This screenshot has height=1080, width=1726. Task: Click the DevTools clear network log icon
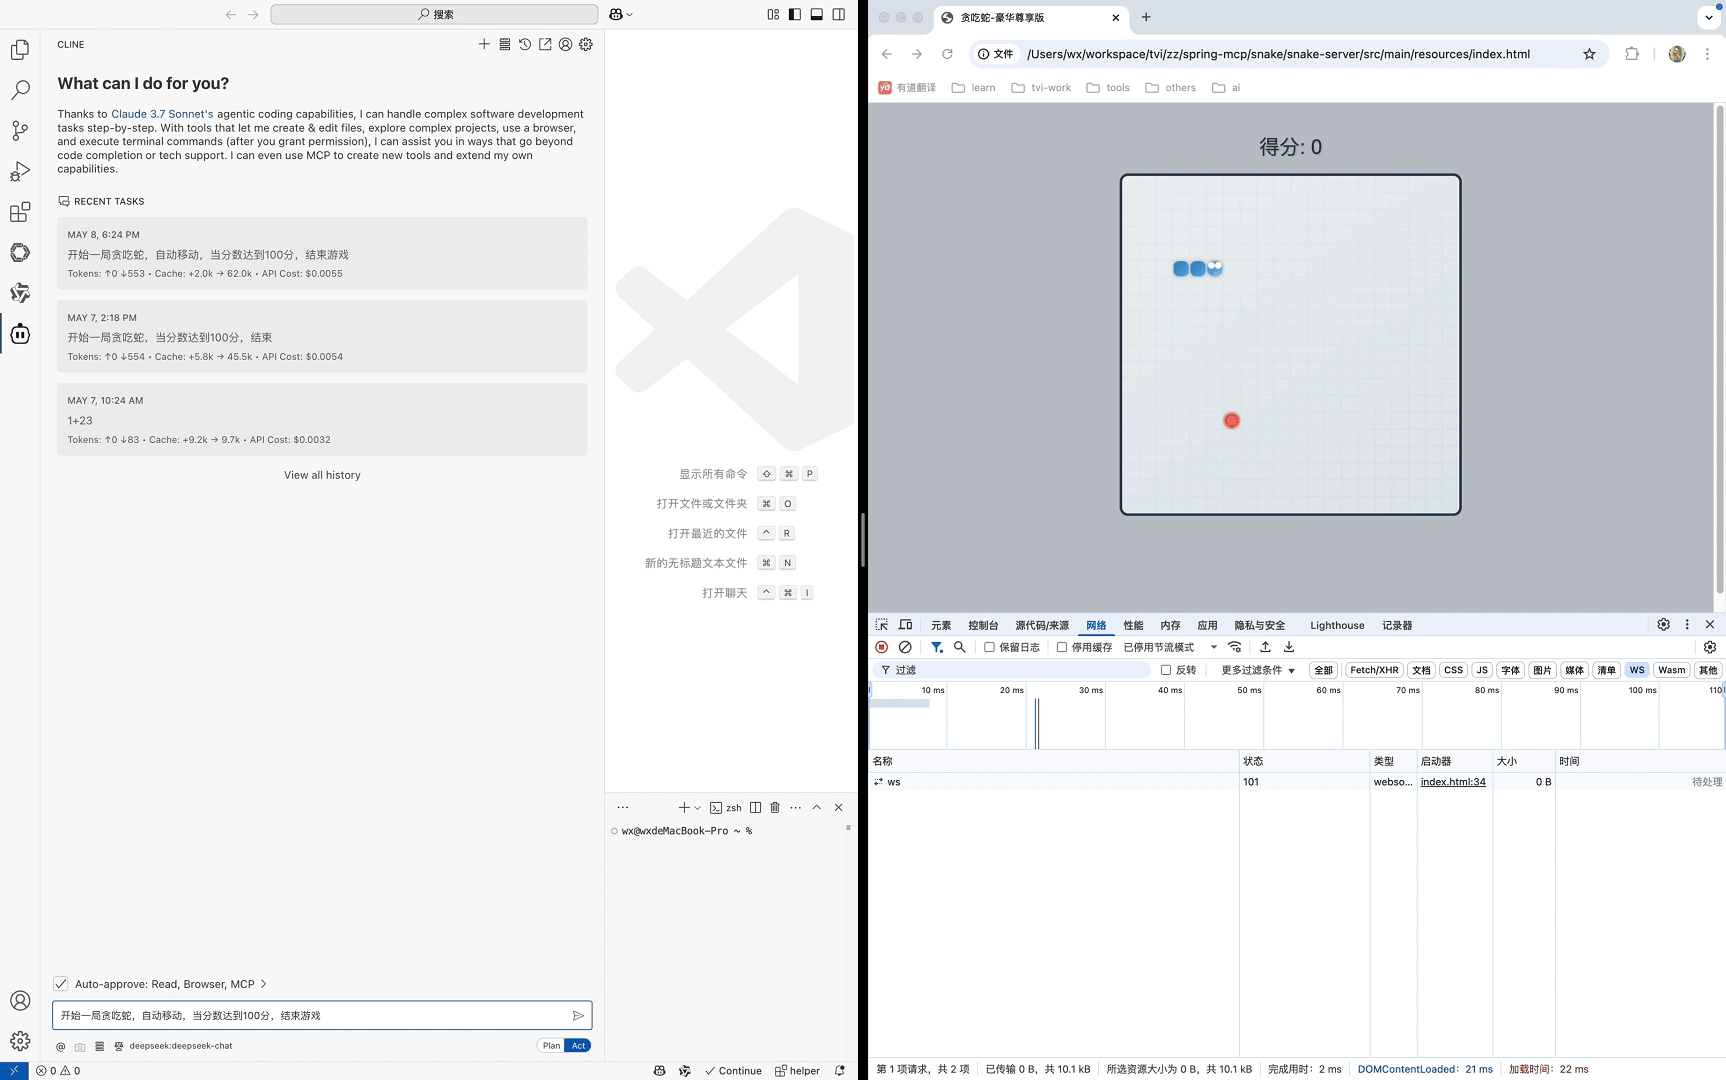pyautogui.click(x=905, y=647)
